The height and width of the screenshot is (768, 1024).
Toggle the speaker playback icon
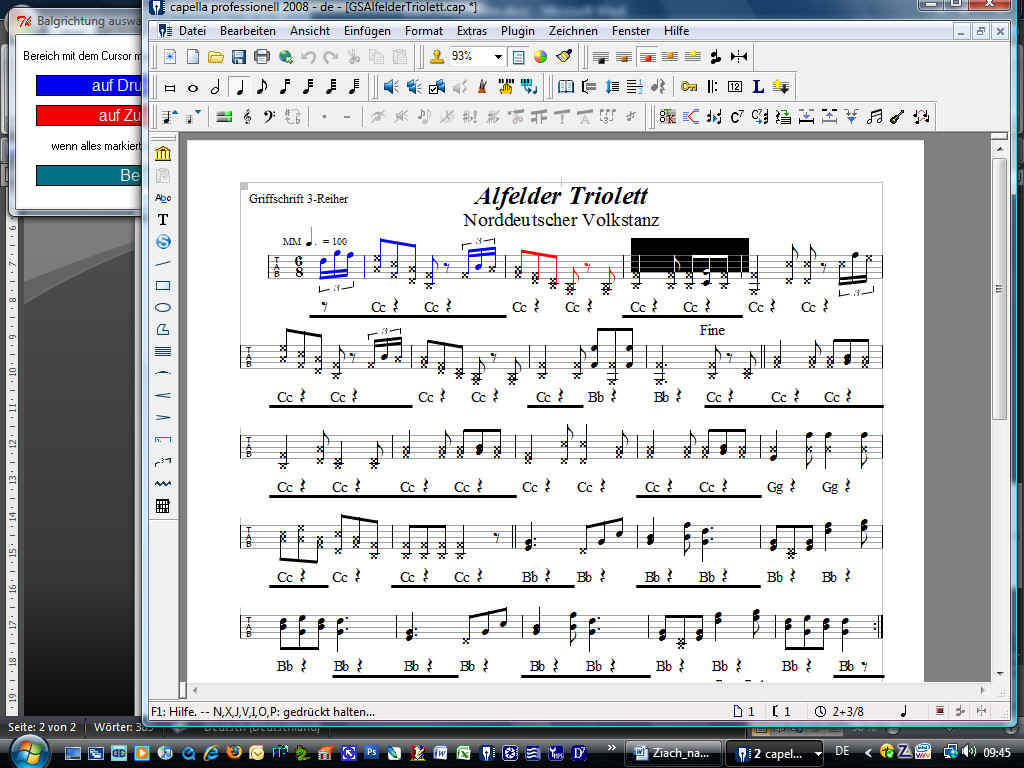coord(391,87)
